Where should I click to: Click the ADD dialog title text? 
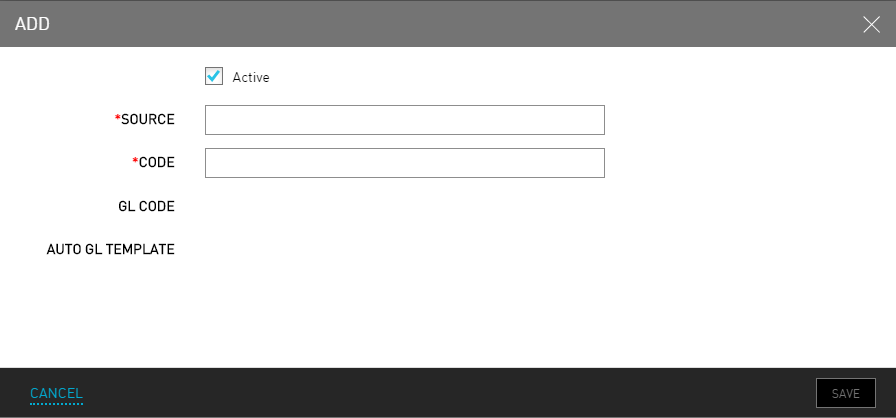click(32, 24)
